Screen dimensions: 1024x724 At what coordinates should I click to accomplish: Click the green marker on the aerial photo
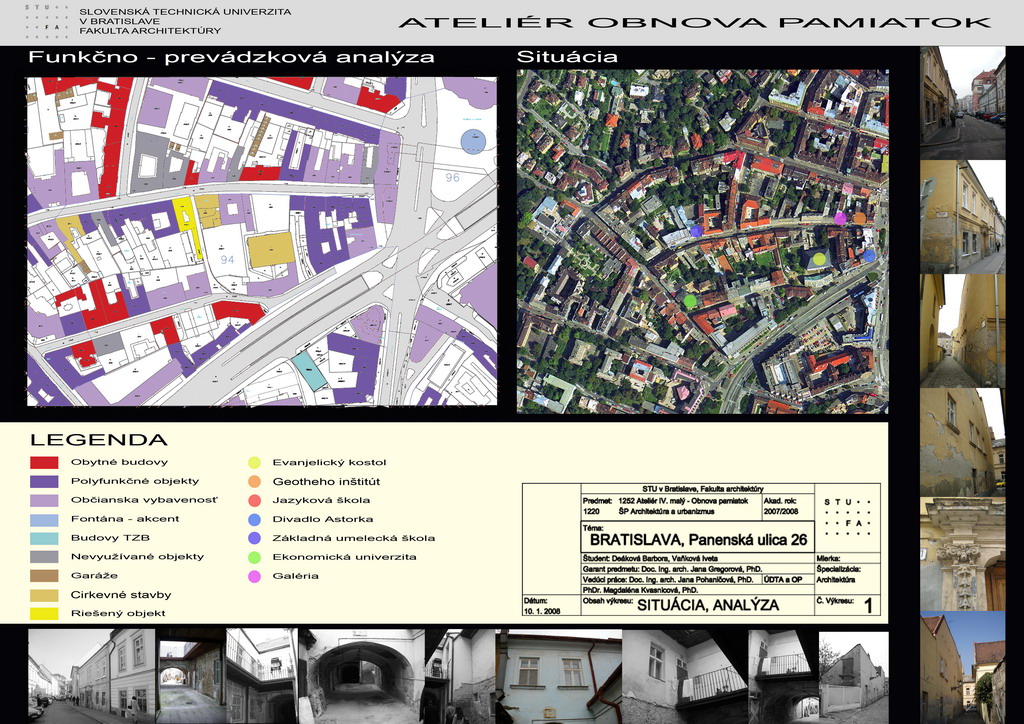(x=690, y=301)
